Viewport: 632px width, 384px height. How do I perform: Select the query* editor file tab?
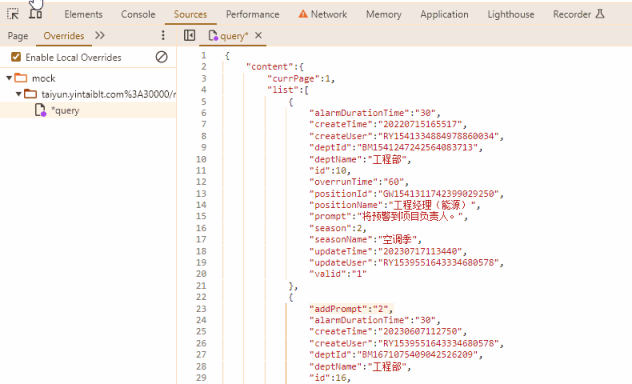click(x=234, y=36)
